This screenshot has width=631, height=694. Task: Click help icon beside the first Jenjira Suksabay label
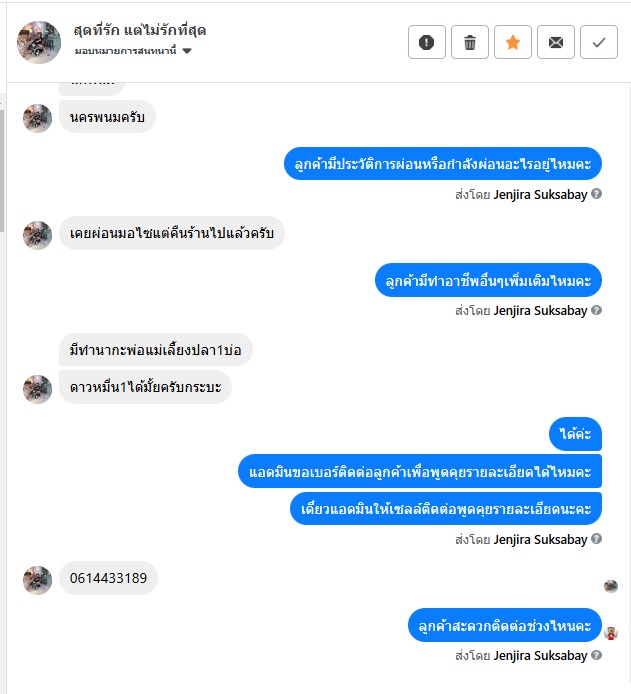pos(596,194)
